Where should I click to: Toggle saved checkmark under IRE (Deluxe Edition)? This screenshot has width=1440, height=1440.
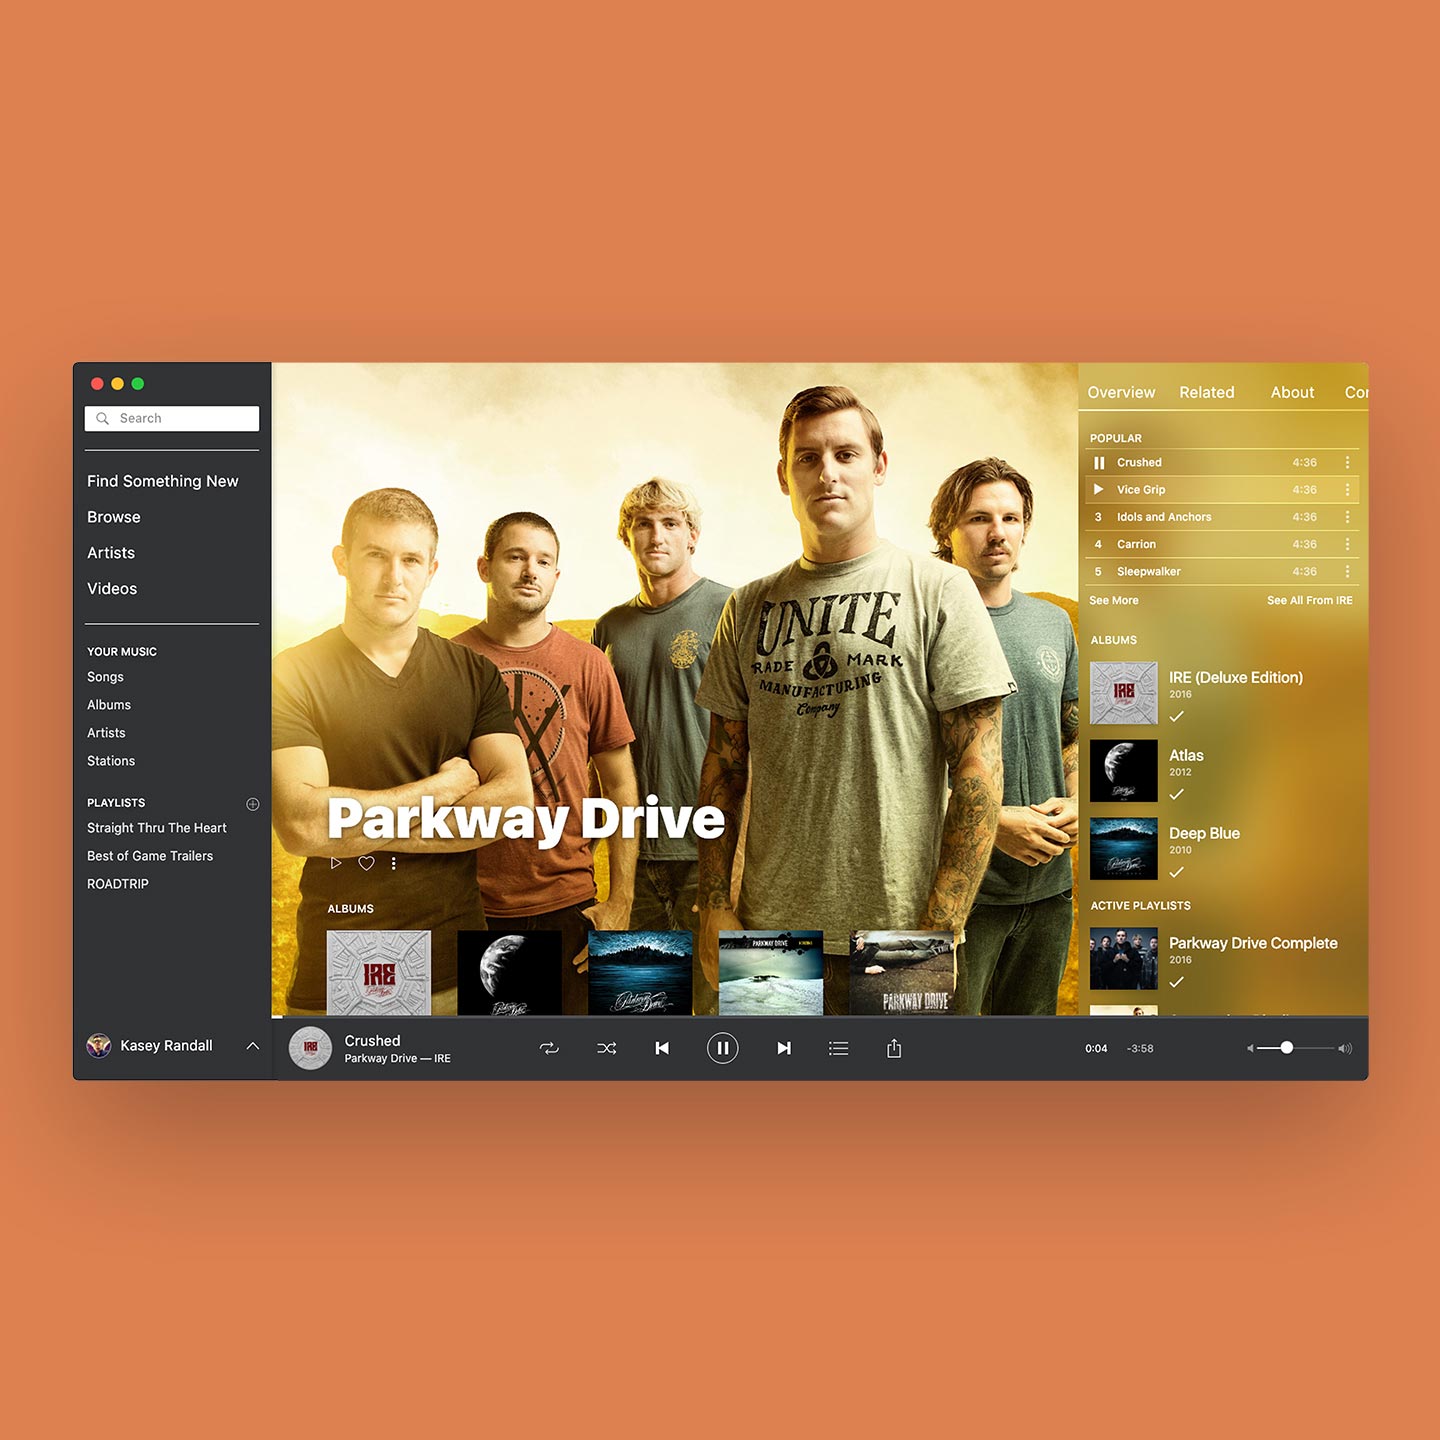pyautogui.click(x=1177, y=716)
